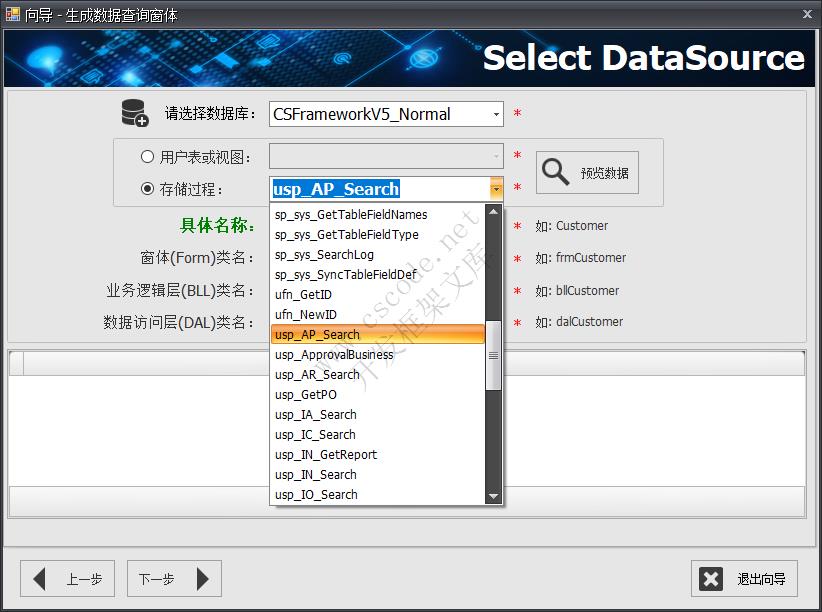Collapse the stored procedure dropdown arrow
This screenshot has width=822, height=612.
click(496, 189)
